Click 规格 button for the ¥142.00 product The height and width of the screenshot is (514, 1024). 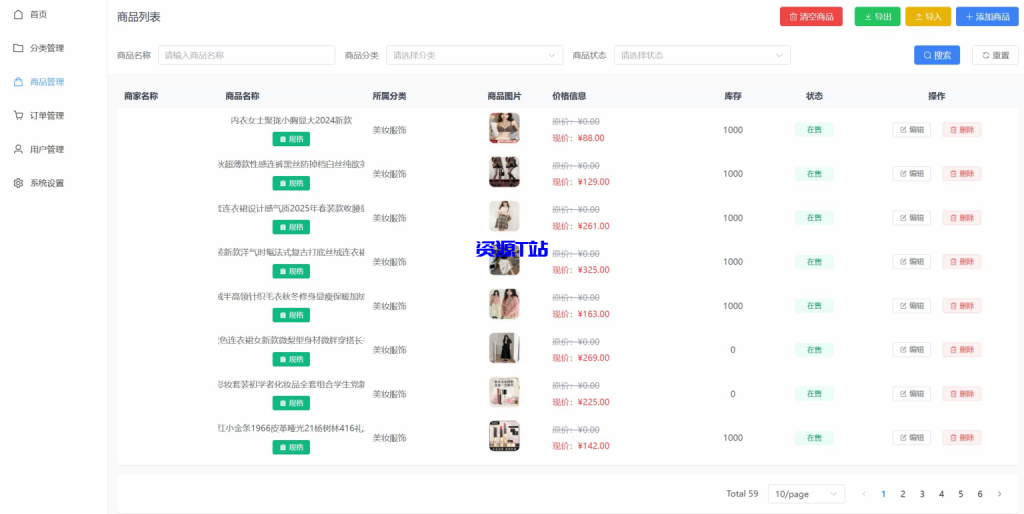(x=291, y=447)
